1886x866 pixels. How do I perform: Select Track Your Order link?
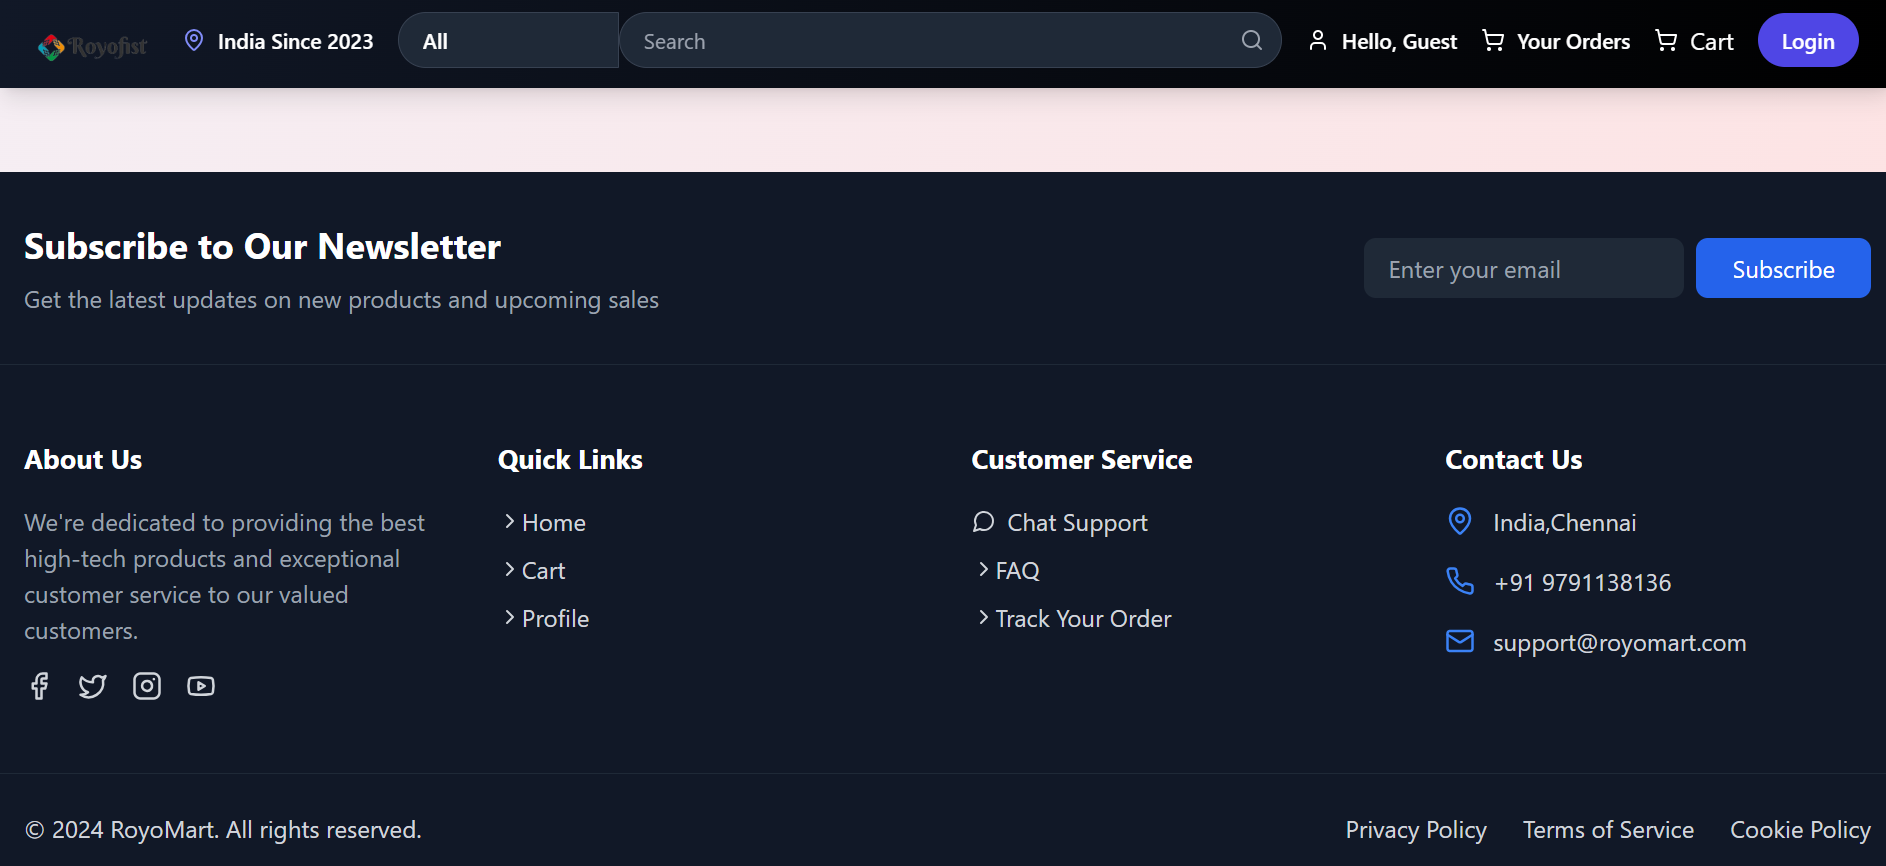coord(1082,619)
